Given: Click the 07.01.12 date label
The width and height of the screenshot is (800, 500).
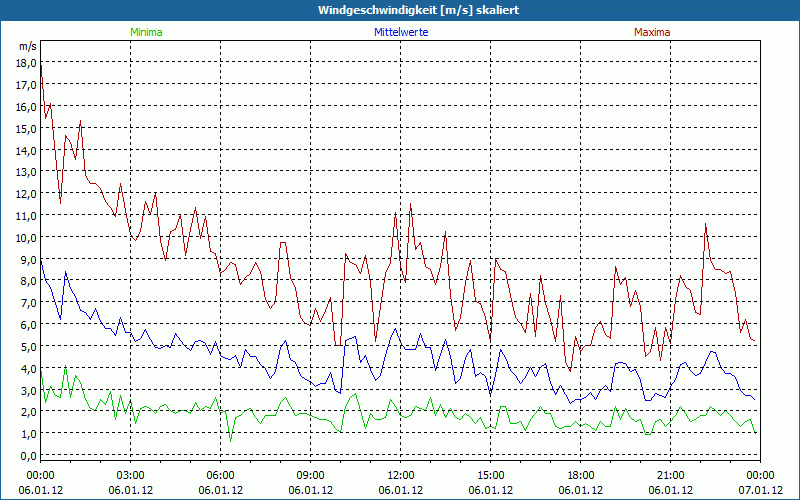Looking at the screenshot, I should tap(761, 490).
